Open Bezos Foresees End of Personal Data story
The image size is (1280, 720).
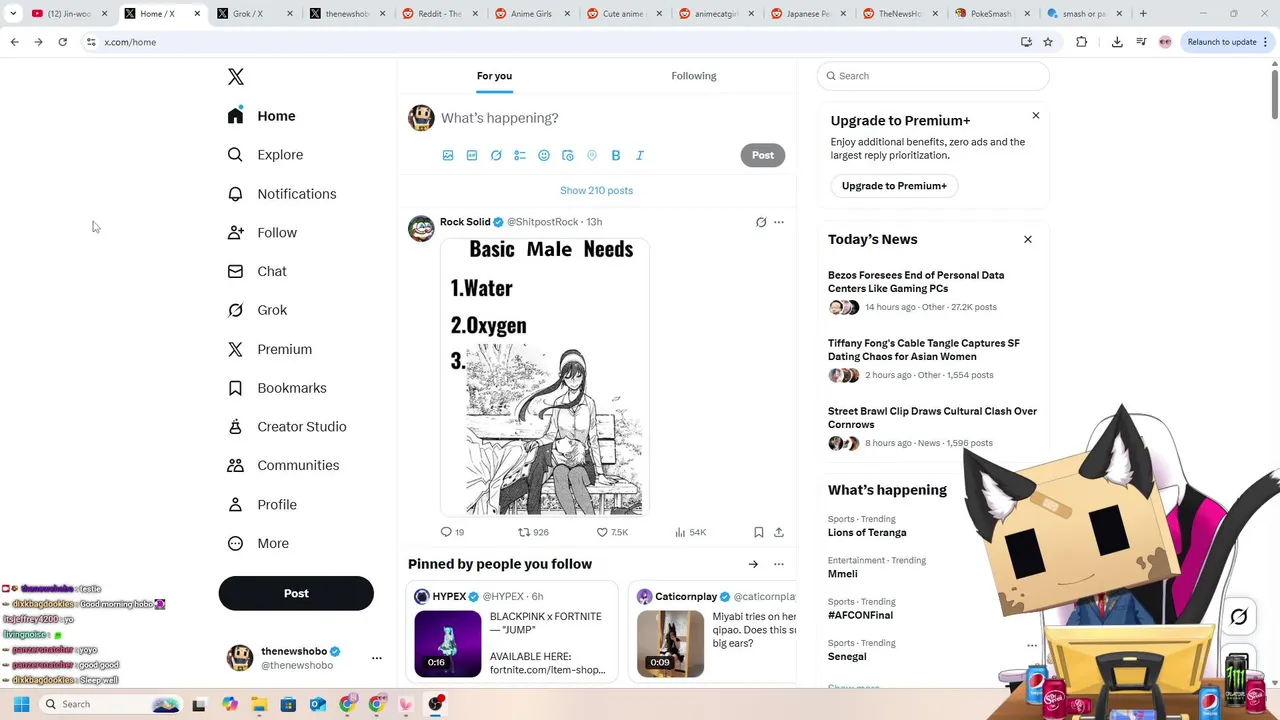point(916,282)
